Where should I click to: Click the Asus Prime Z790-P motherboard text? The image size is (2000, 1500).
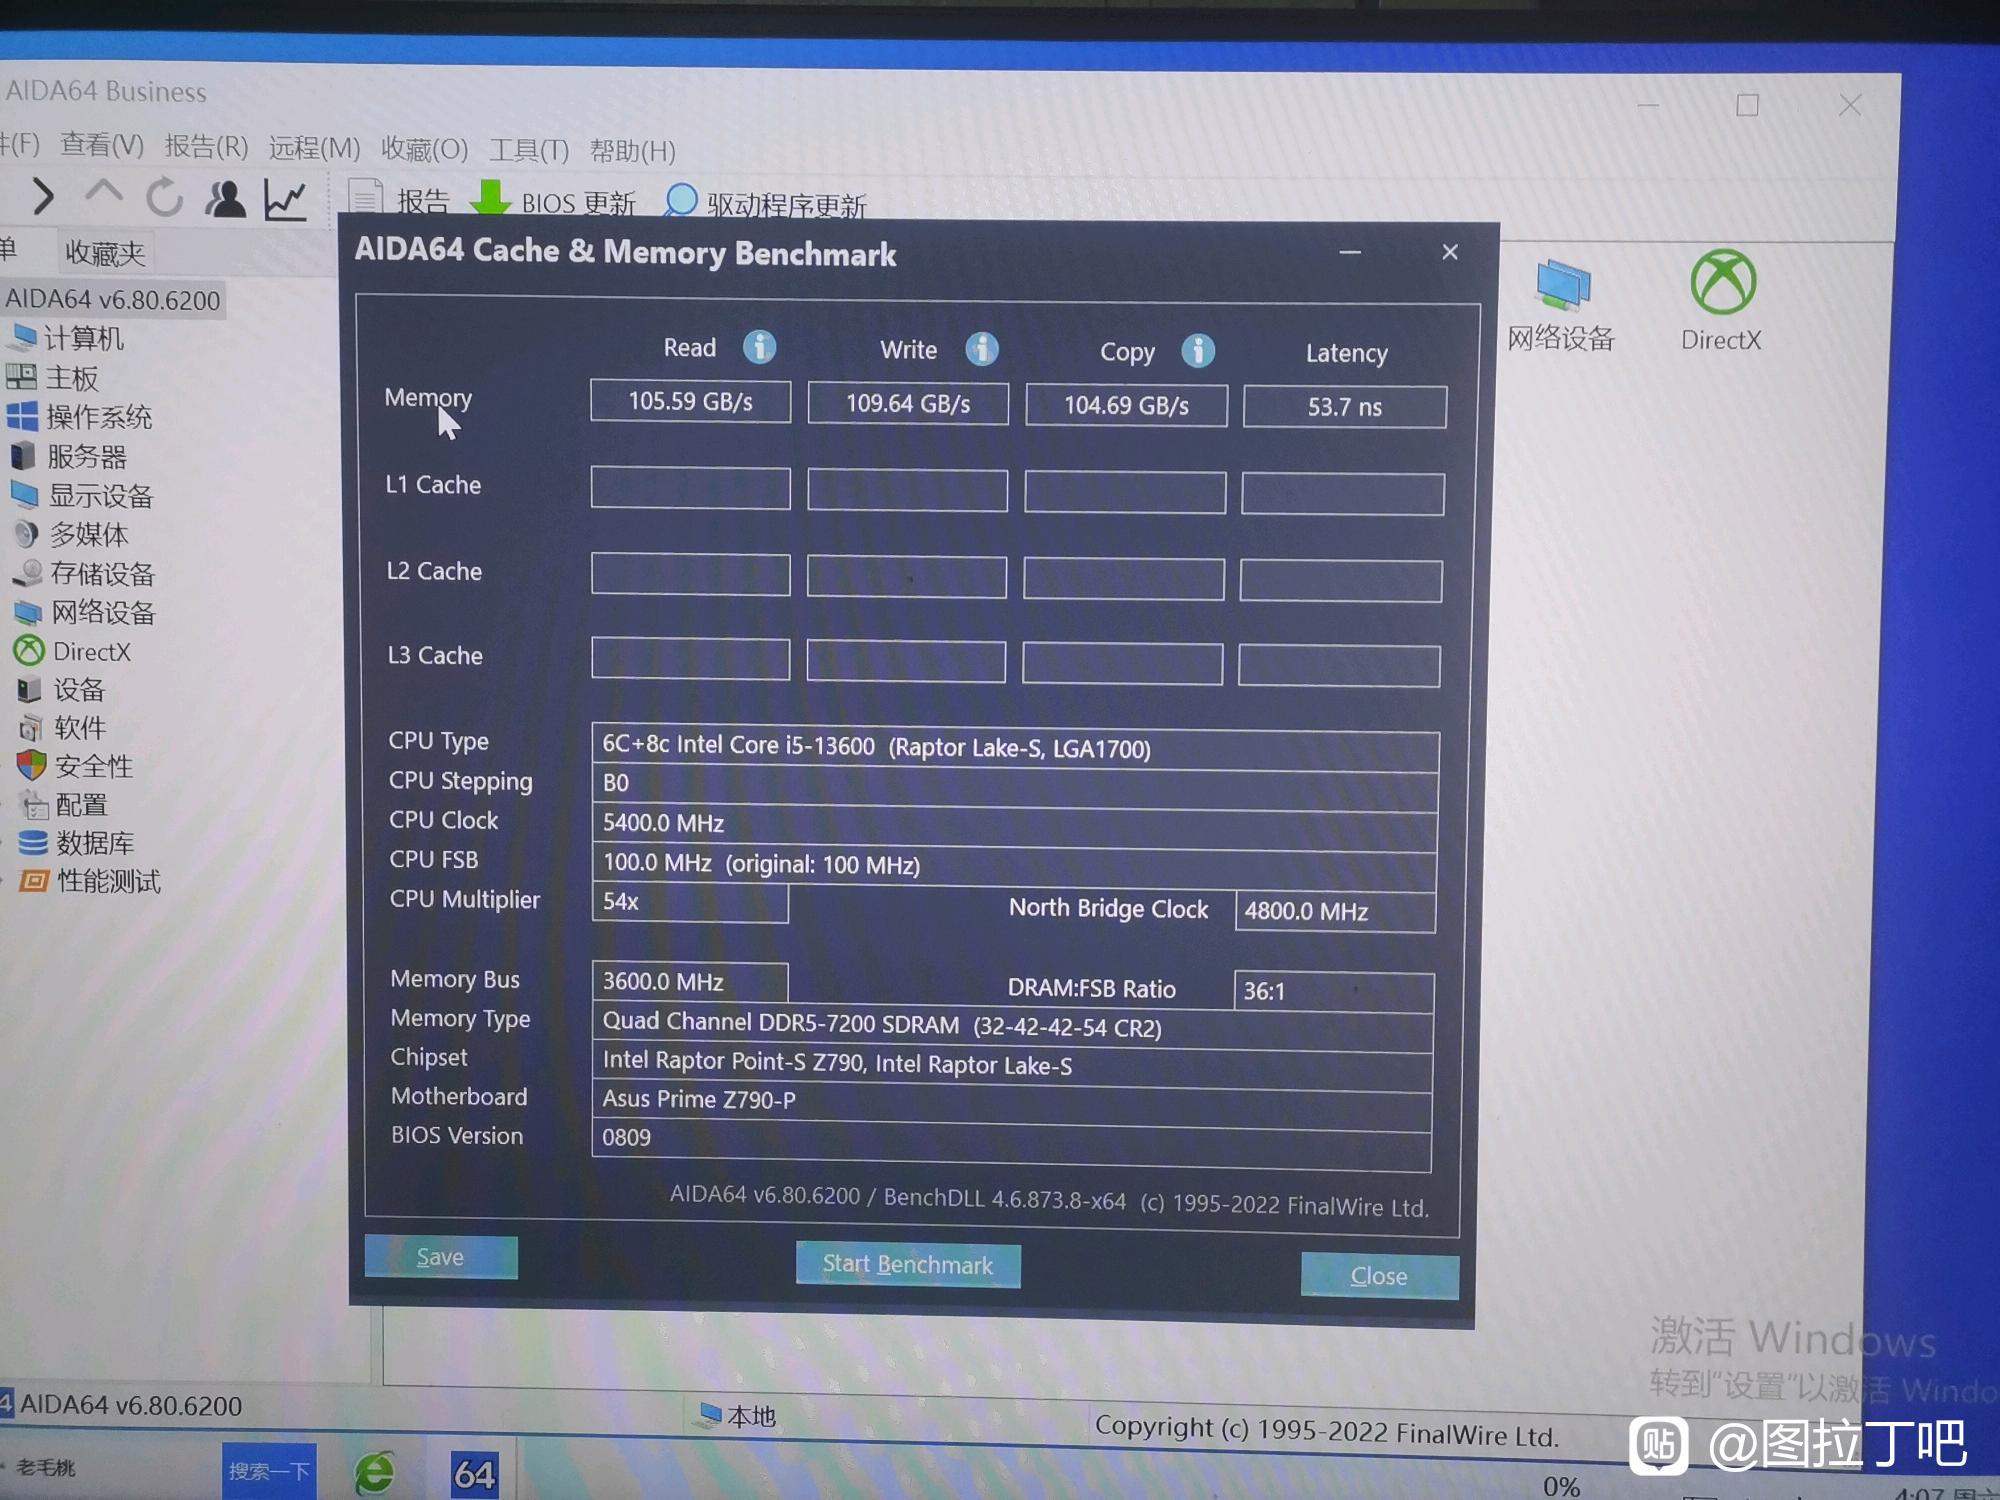click(x=699, y=1099)
